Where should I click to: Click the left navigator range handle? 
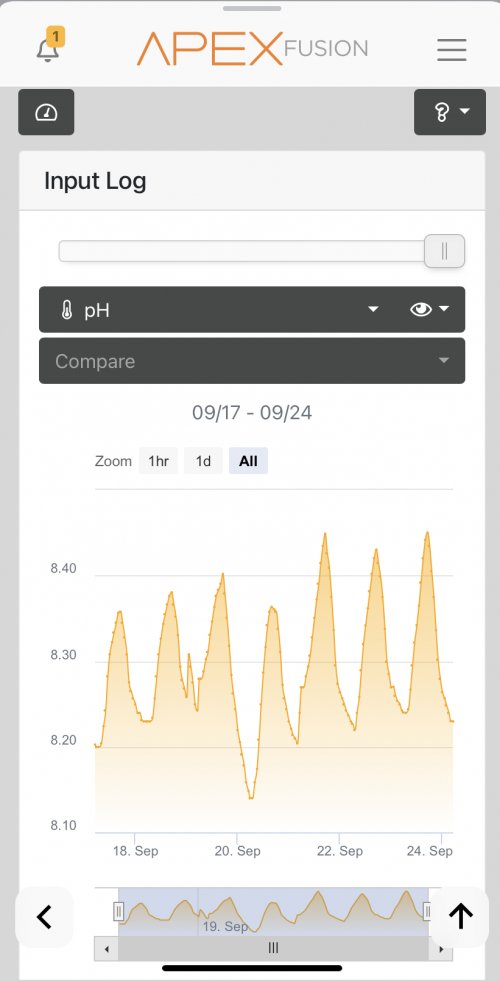pyautogui.click(x=119, y=912)
